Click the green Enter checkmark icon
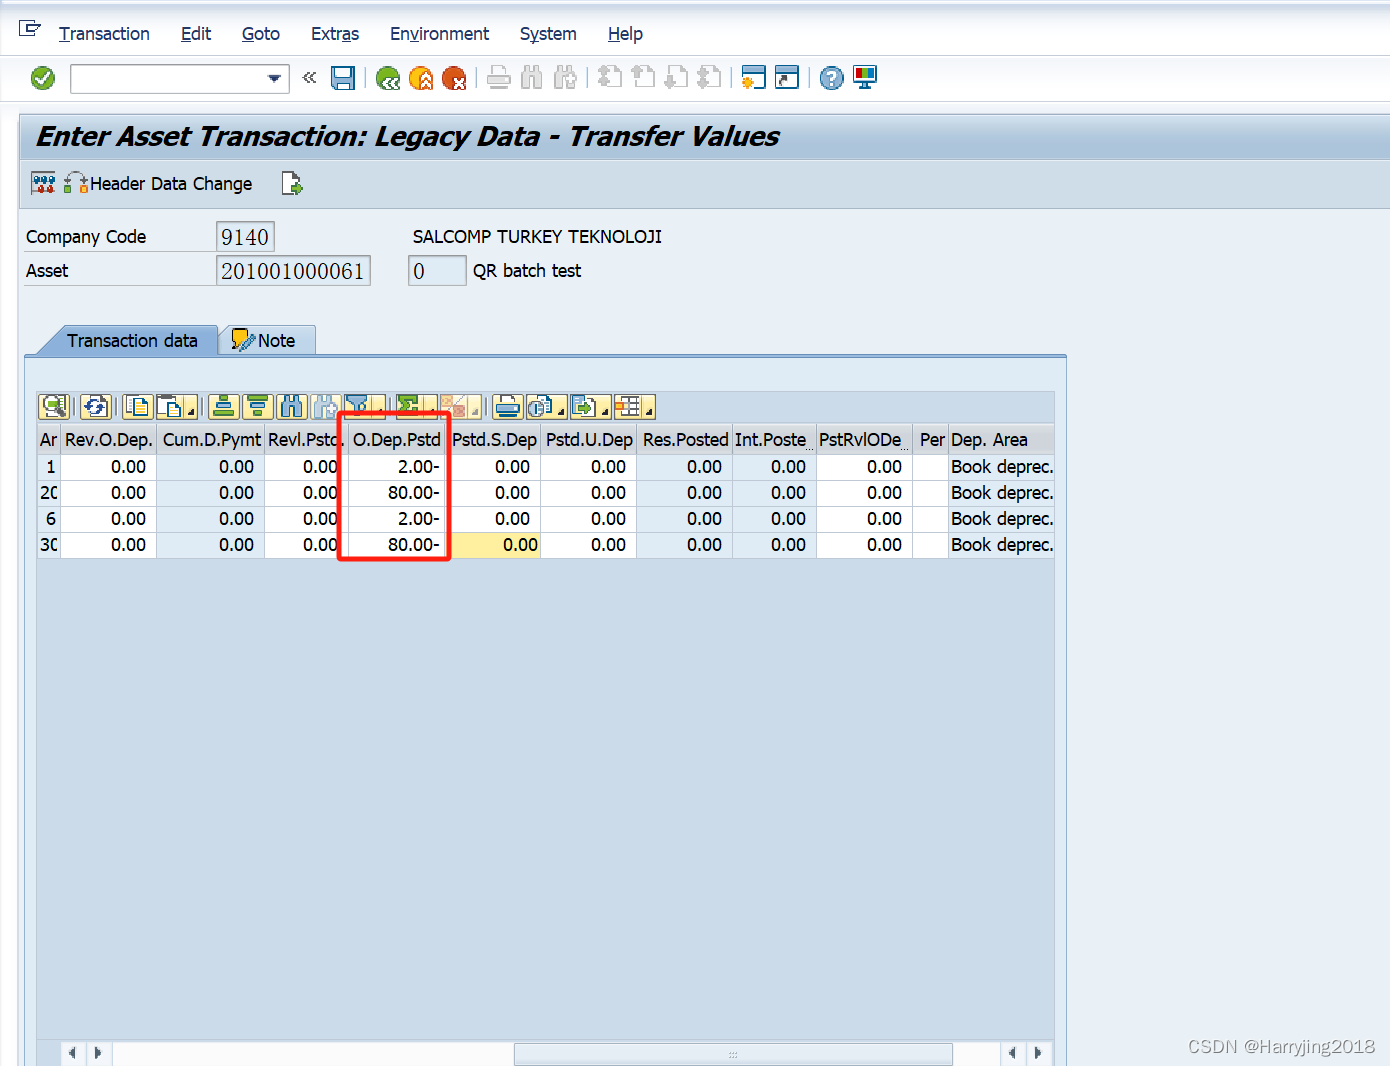Viewport: 1390px width, 1066px height. pos(43,78)
